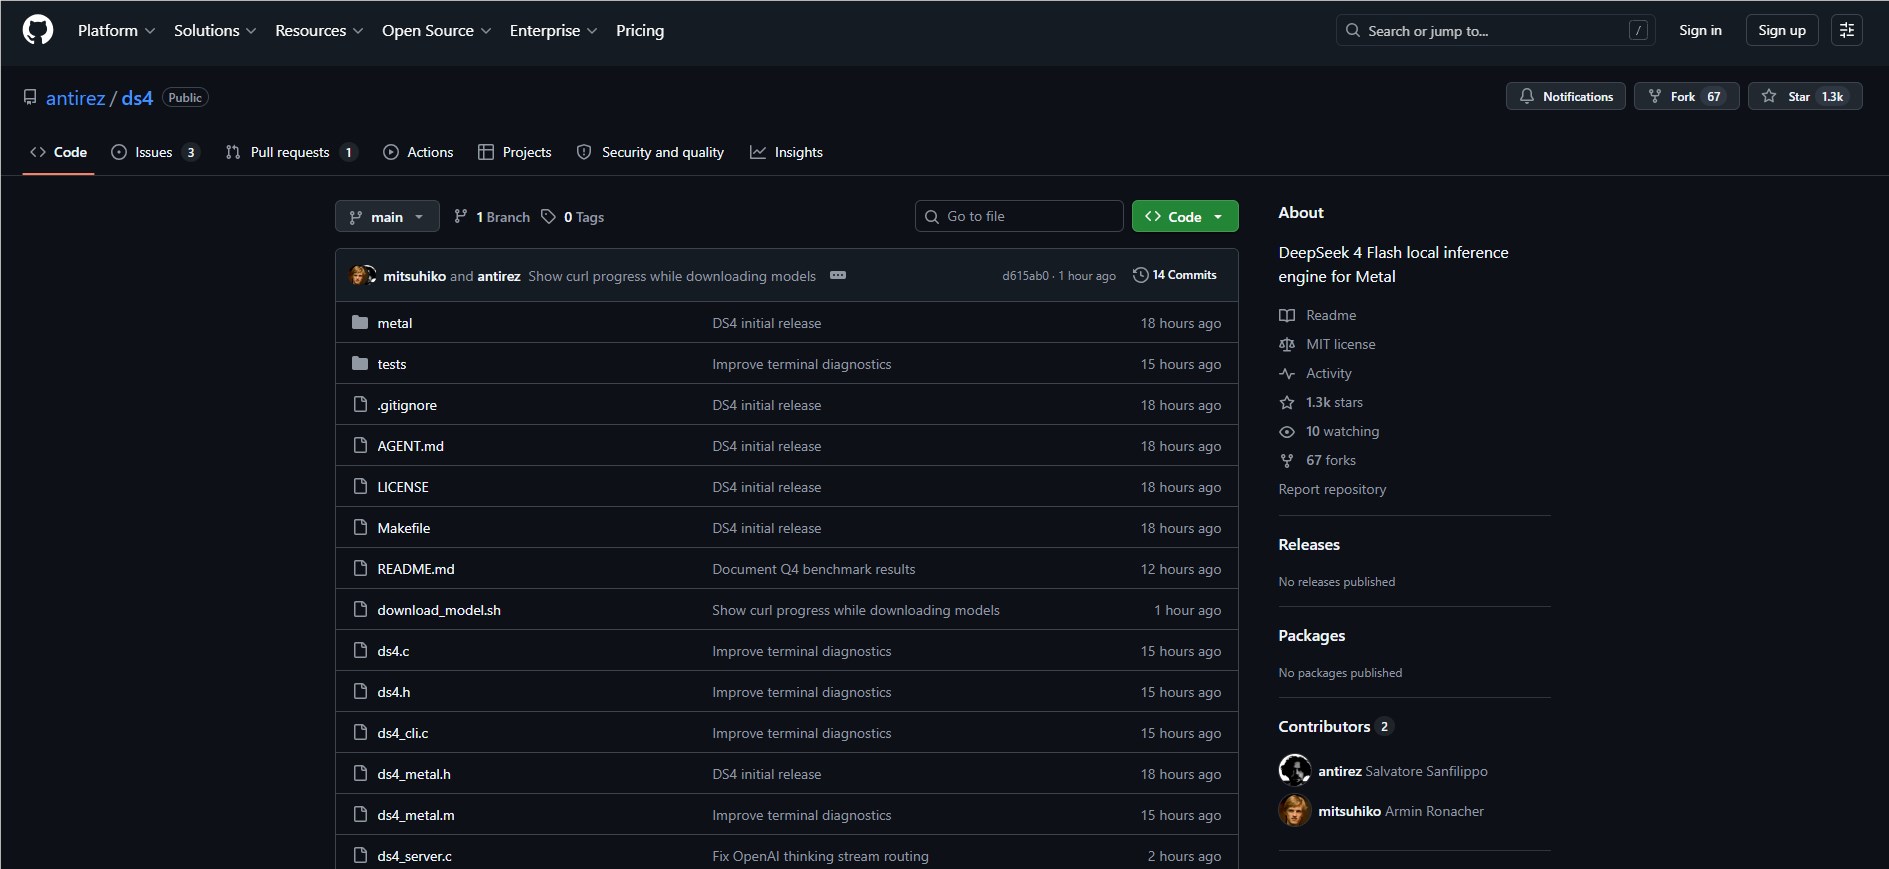Viewport: 1889px width, 869px height.
Task: Click the Sign in link
Action: pos(1700,30)
